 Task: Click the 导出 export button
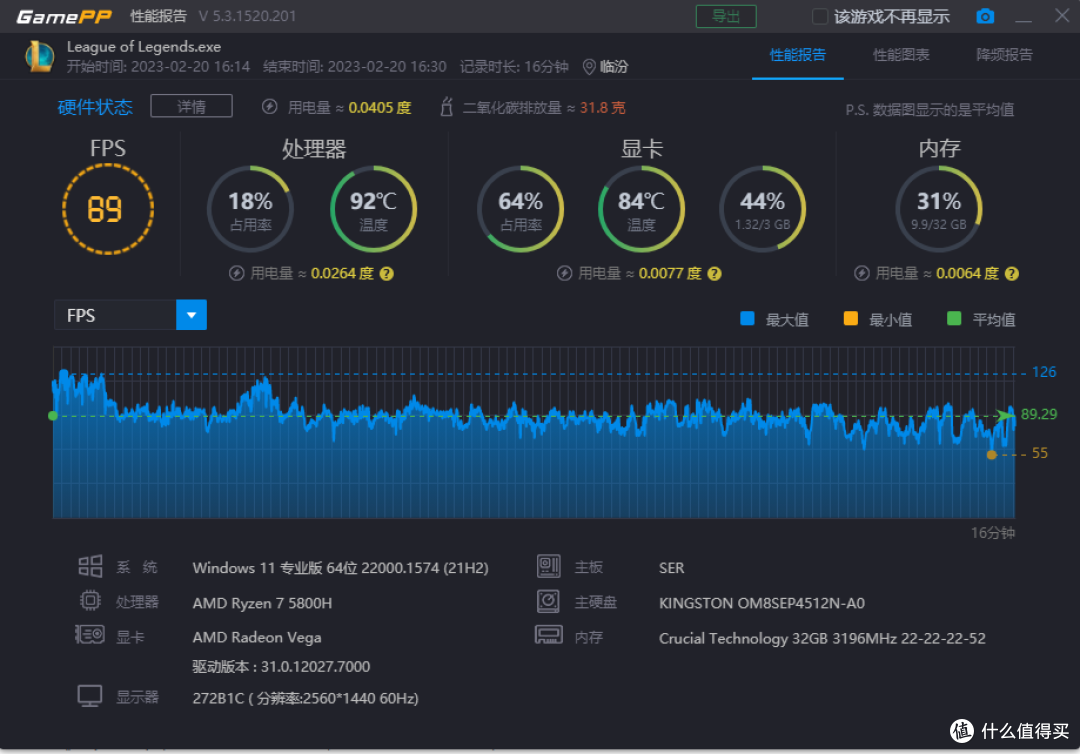tap(726, 17)
